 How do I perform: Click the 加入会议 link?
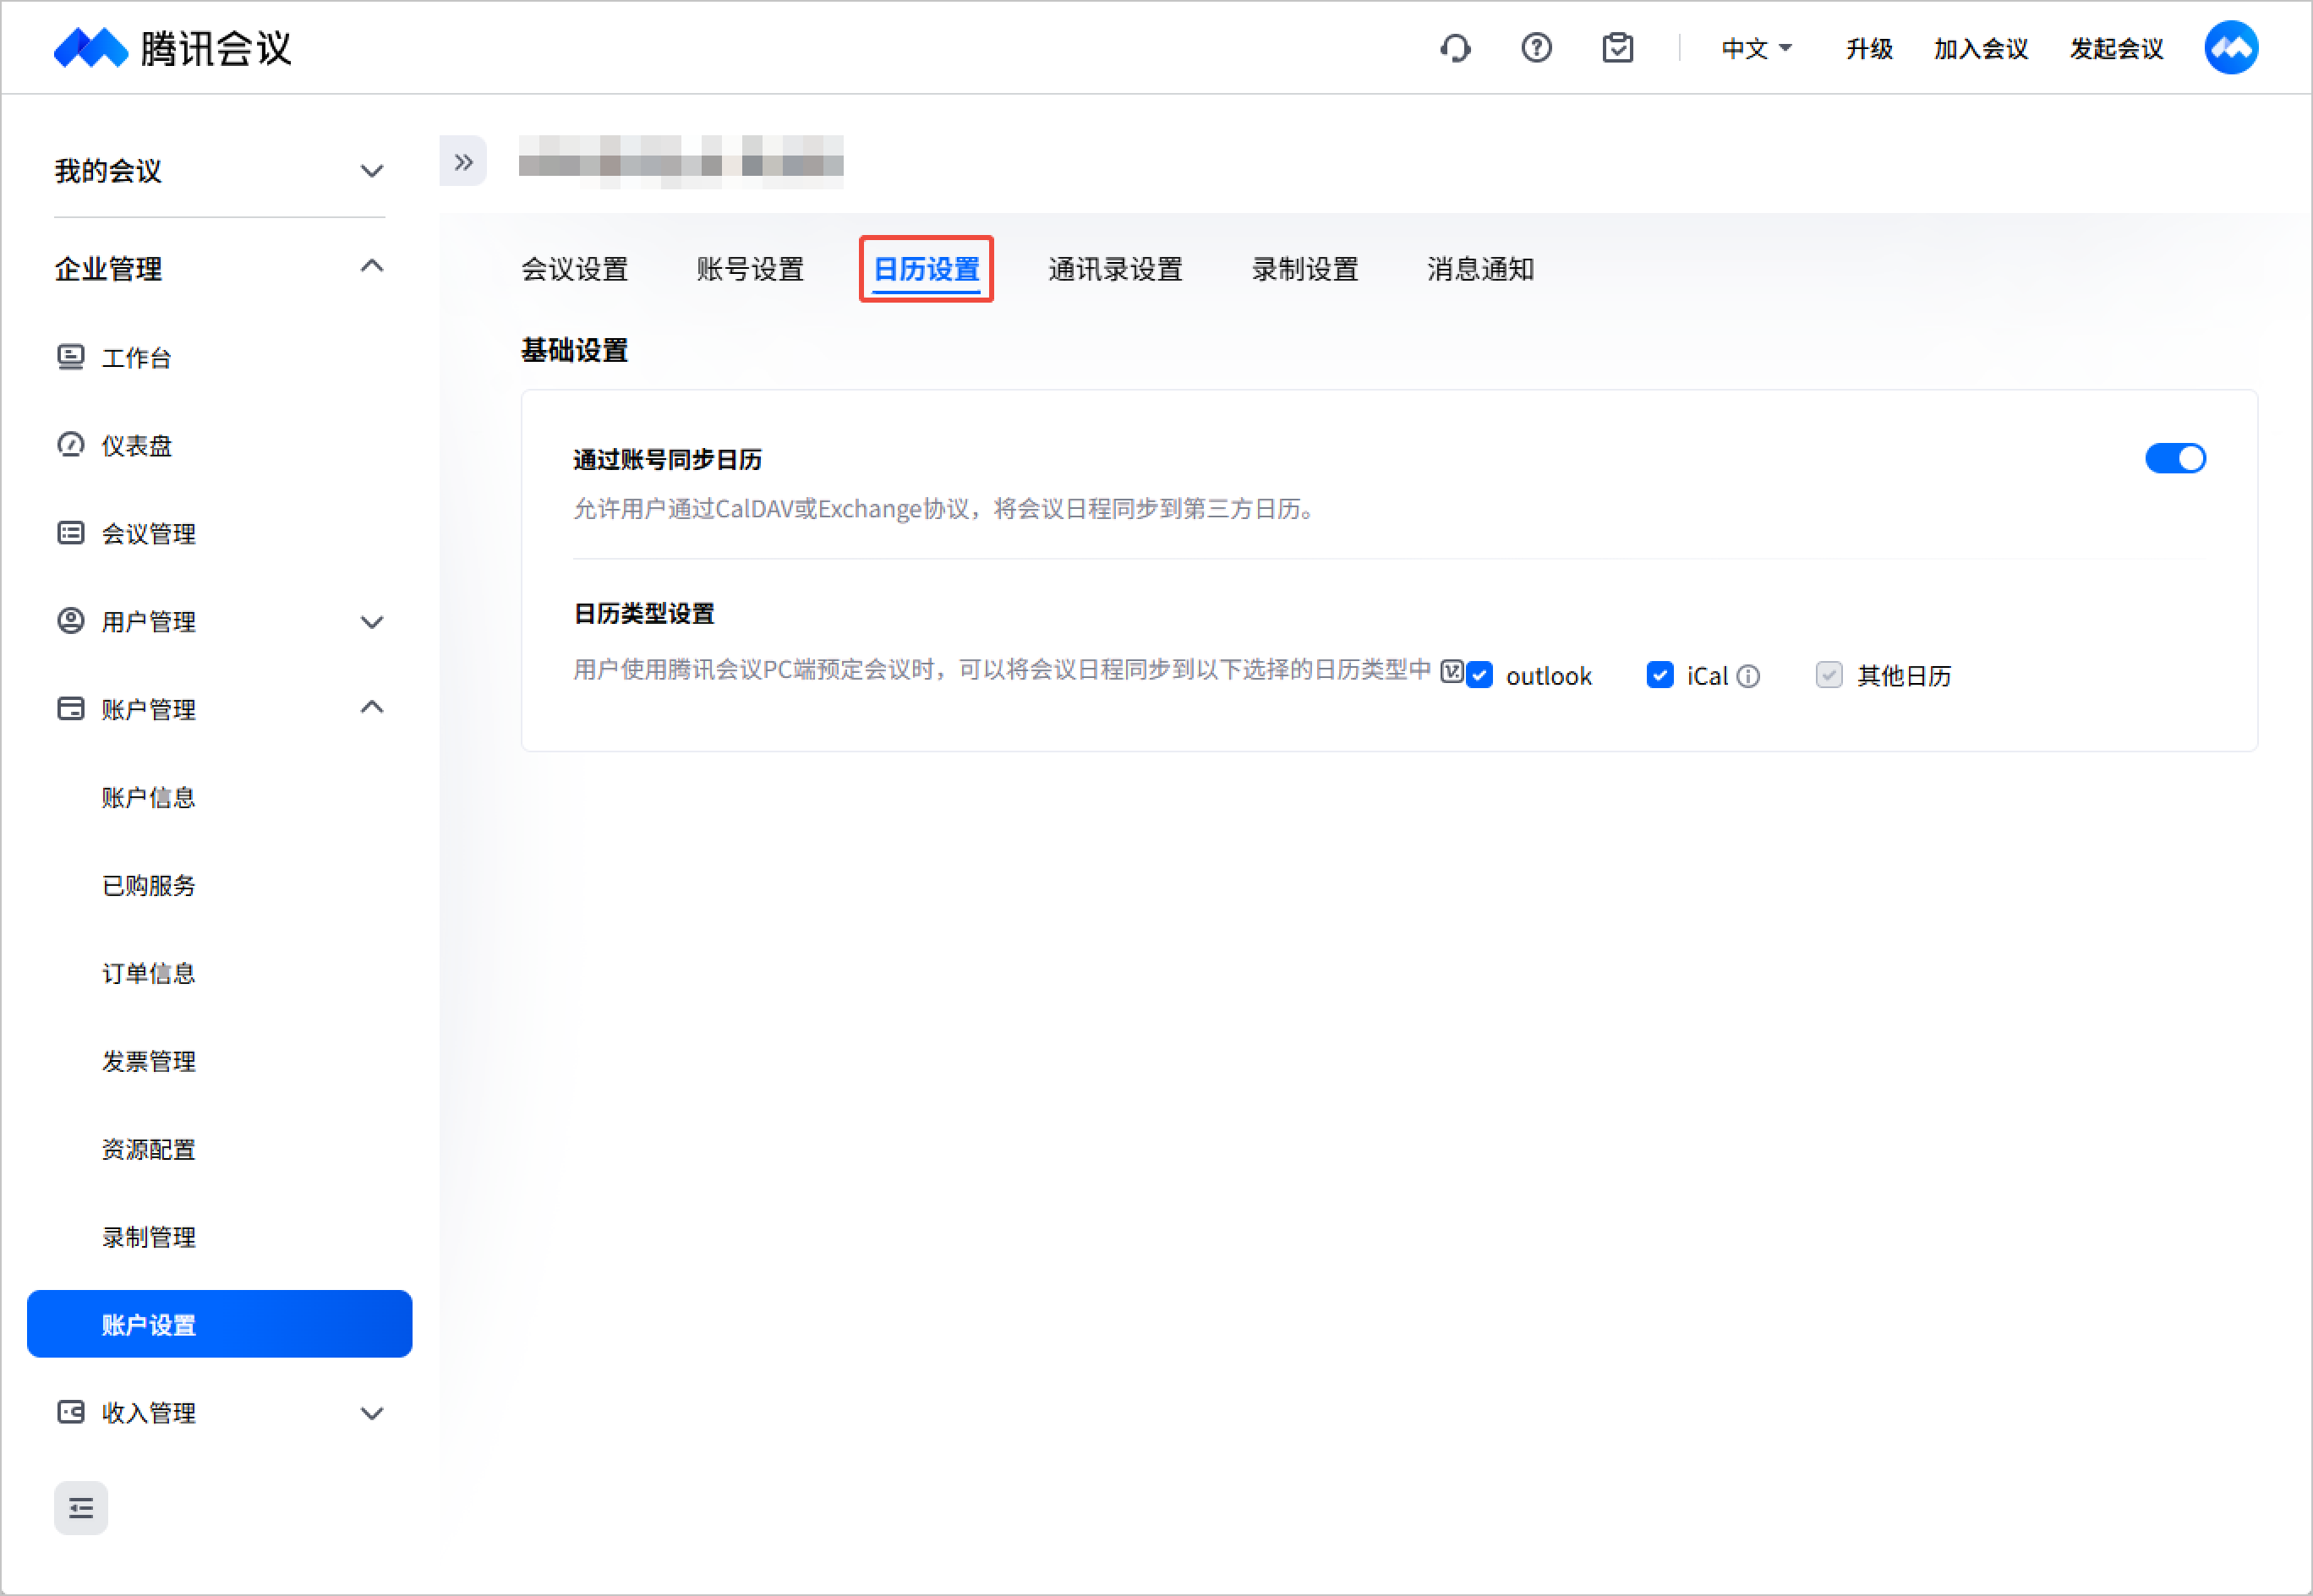click(x=1980, y=48)
